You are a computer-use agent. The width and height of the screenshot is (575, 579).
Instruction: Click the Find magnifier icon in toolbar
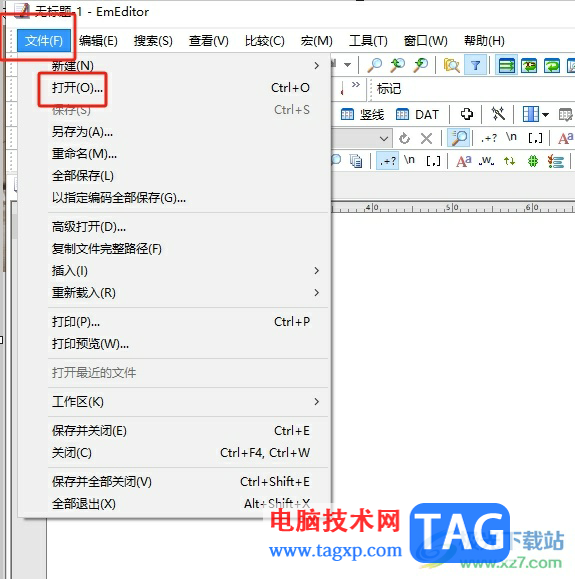point(374,65)
